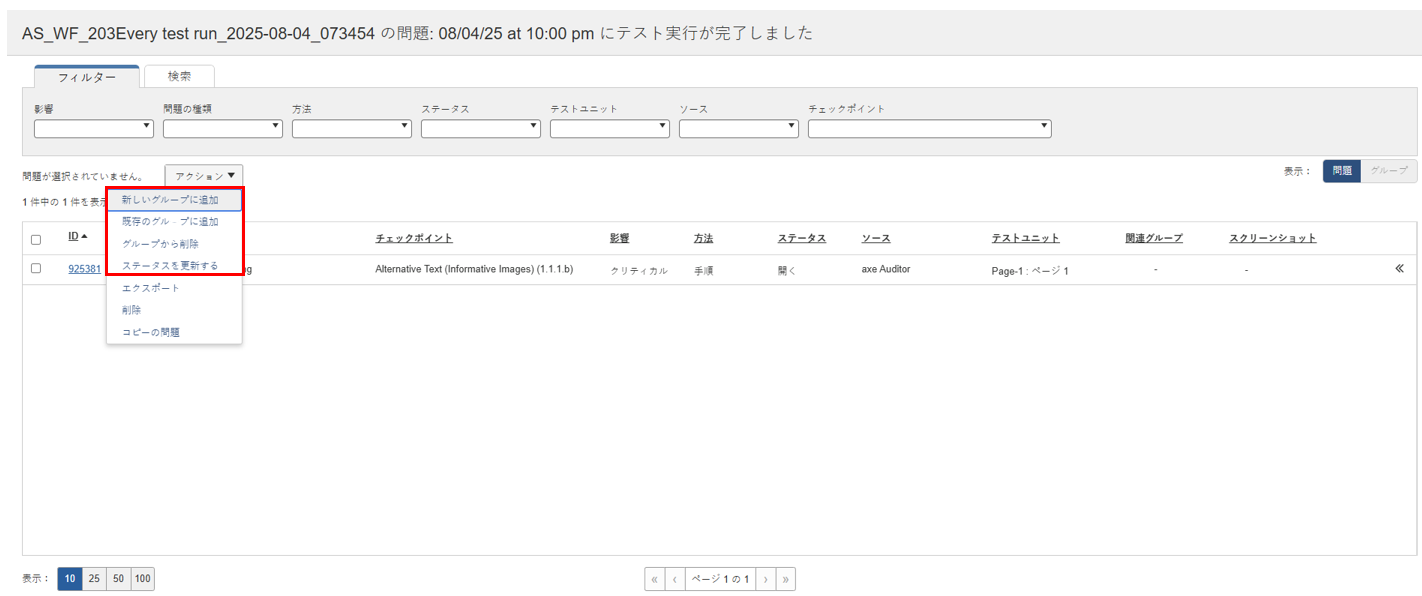Viewport: 1422px width, 596px height.
Task: Go to previous page using ‹ icon
Action: tap(675, 579)
